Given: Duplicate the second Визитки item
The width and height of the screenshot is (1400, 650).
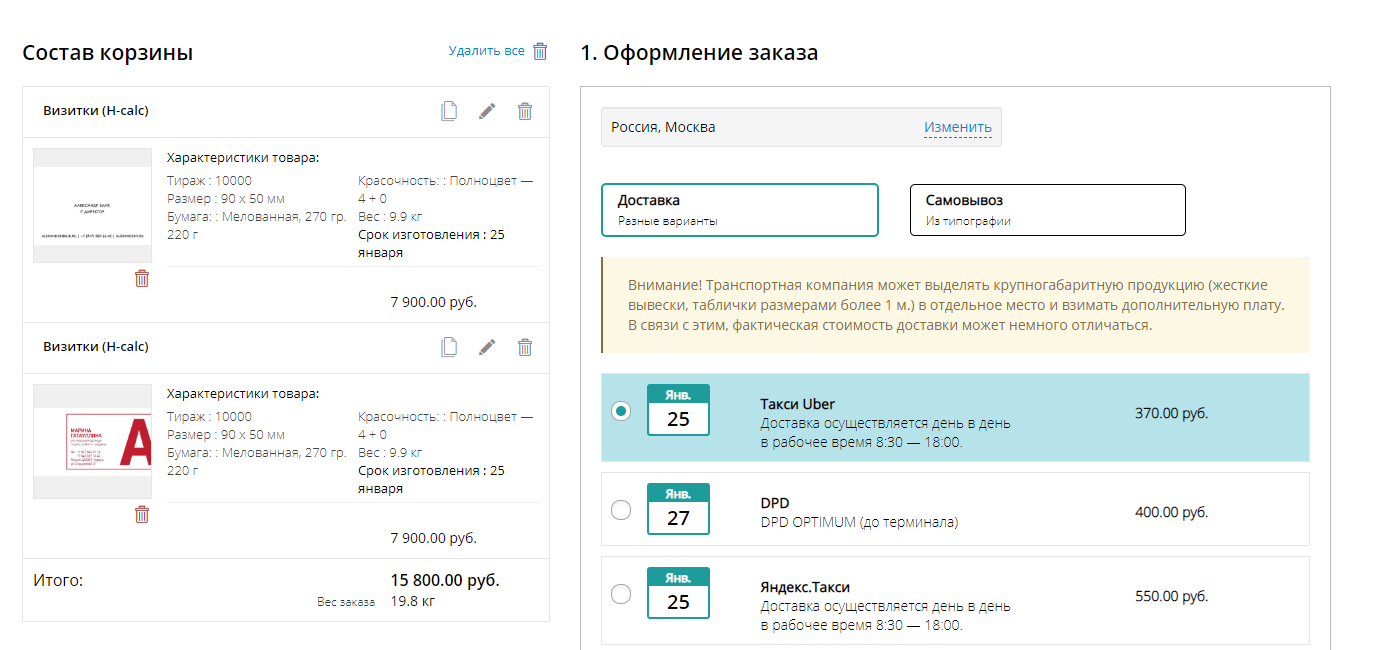Looking at the screenshot, I should coord(449,347).
